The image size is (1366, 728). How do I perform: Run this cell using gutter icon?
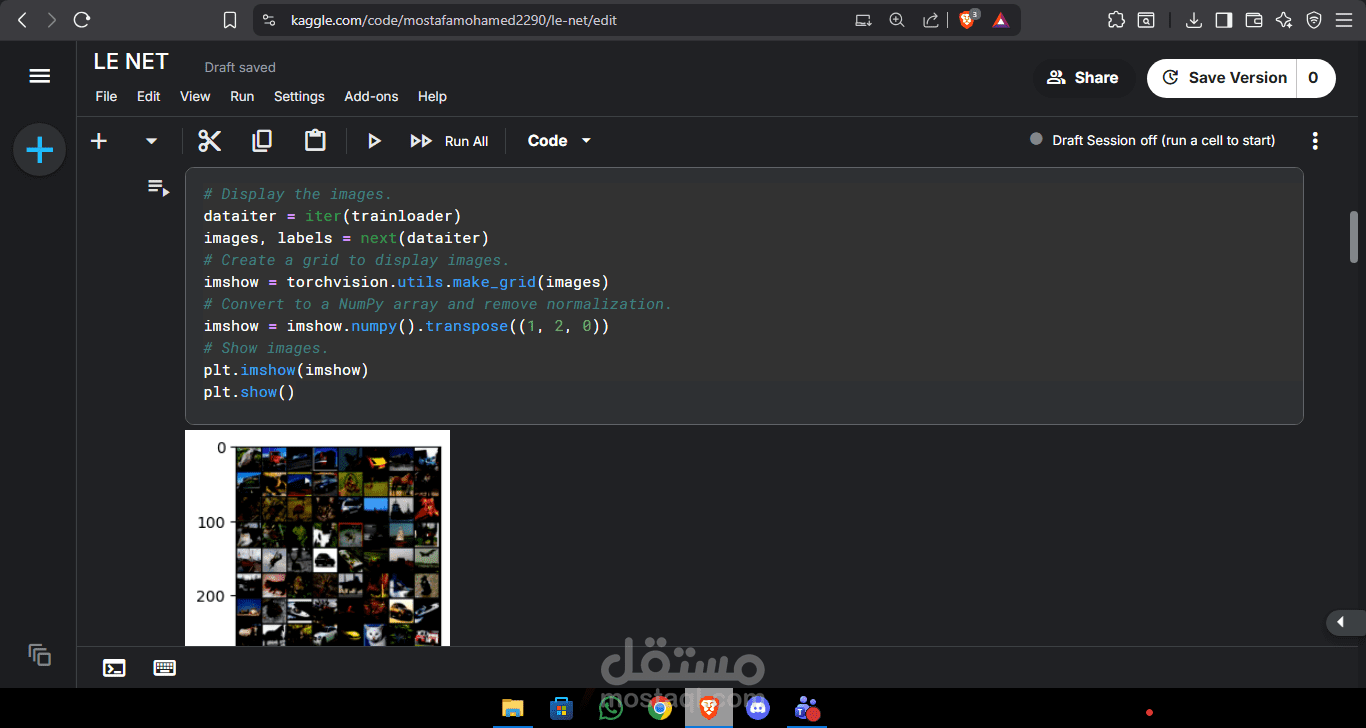[158, 187]
